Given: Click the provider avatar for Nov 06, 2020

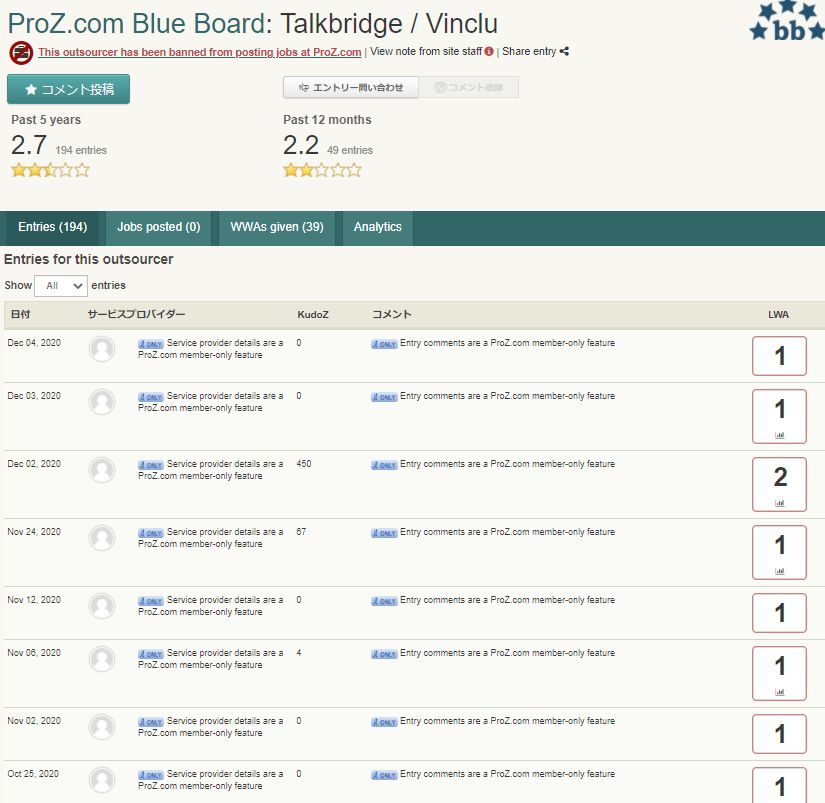Looking at the screenshot, I should point(102,659).
